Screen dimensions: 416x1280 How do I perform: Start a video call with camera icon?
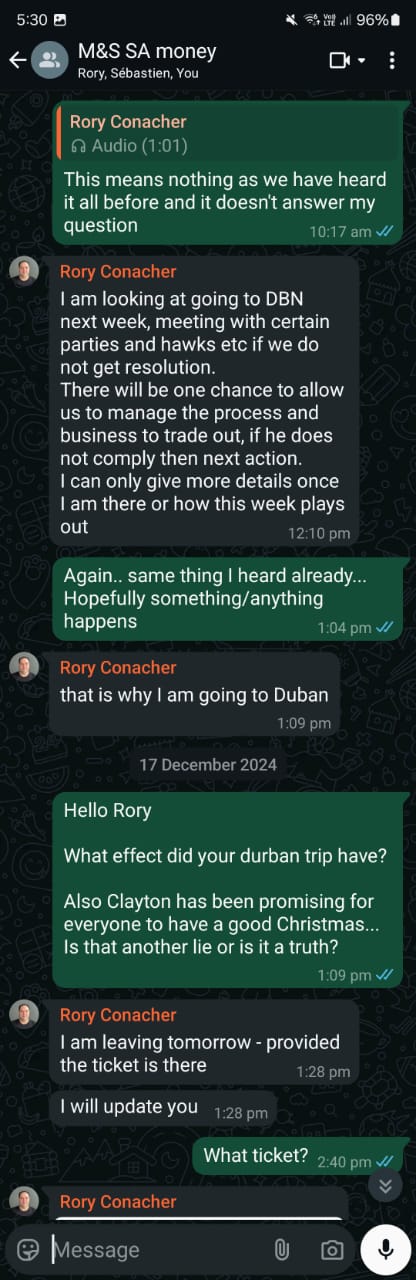click(340, 60)
